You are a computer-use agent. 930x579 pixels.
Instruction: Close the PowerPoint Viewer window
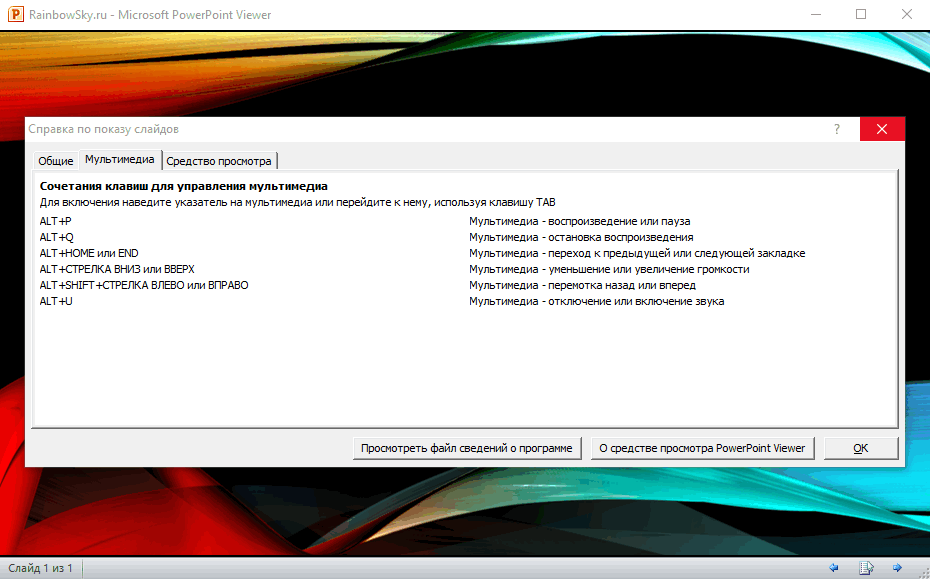(x=907, y=14)
